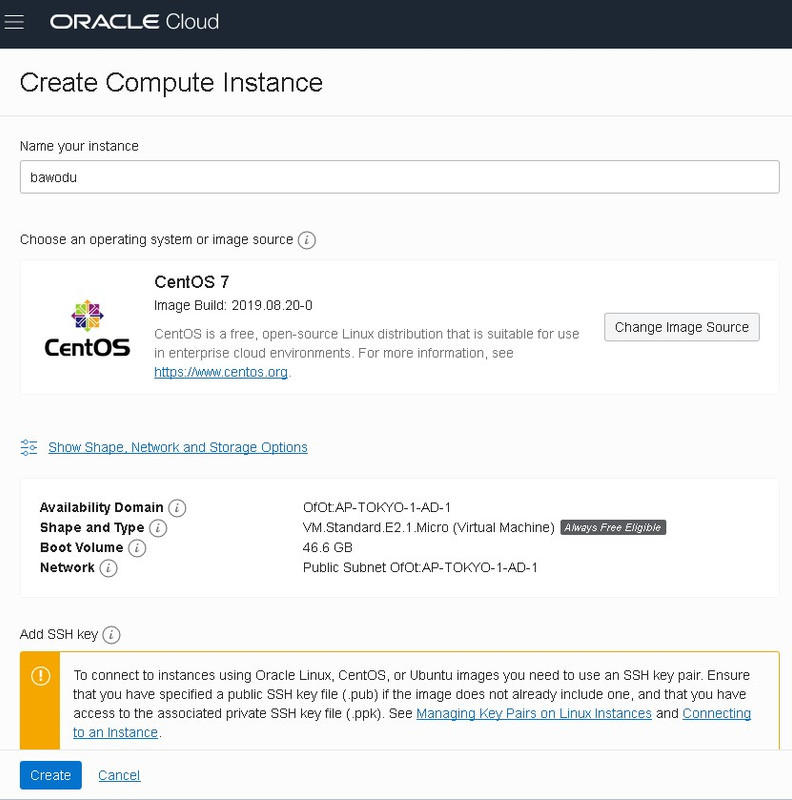The width and height of the screenshot is (792, 800).
Task: Click the Always Free Eligible badge
Action: coord(613,528)
